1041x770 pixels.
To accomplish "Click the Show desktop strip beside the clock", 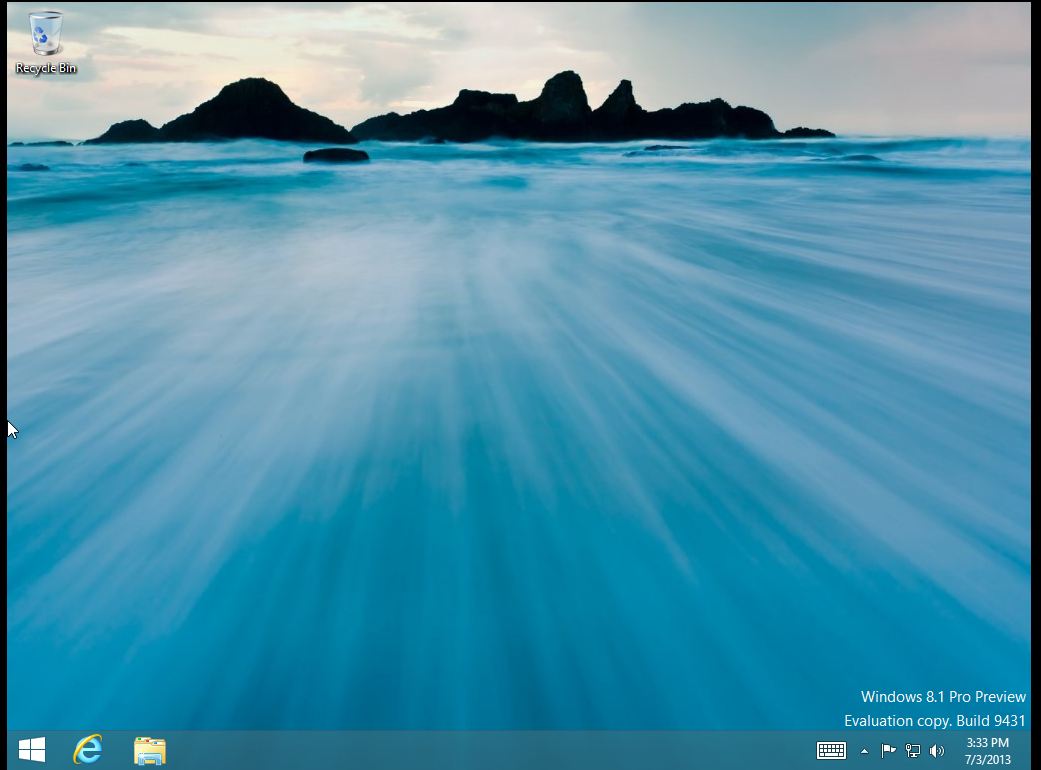I will coord(1028,751).
